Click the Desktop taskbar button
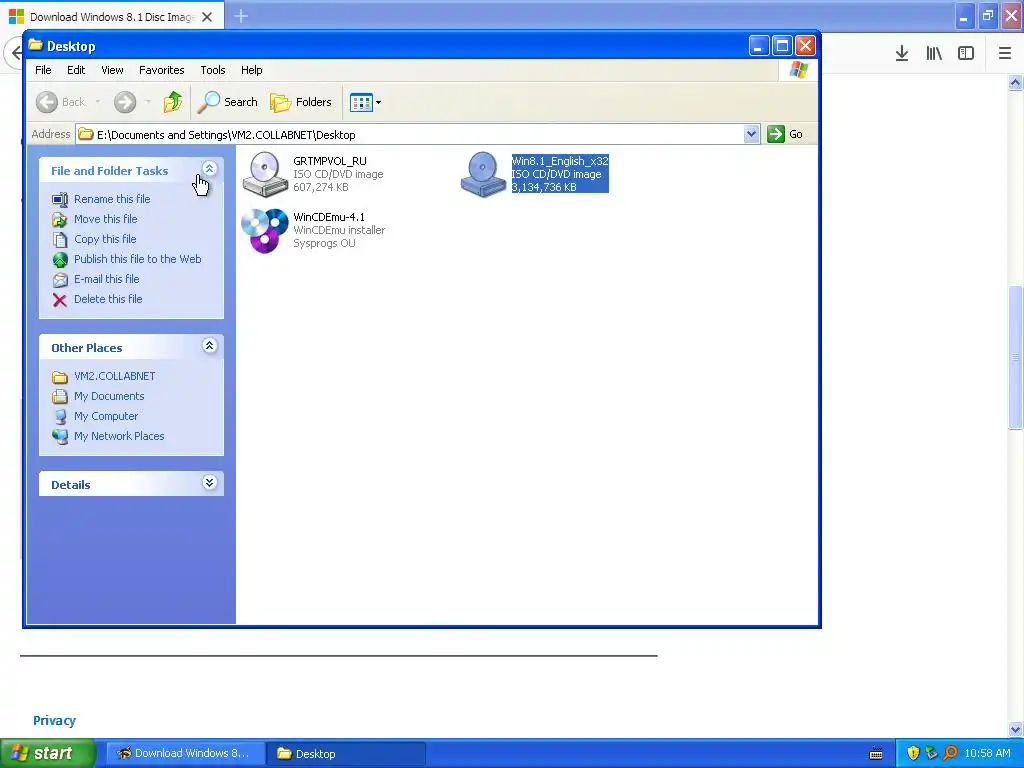1024x768 pixels. (346, 753)
